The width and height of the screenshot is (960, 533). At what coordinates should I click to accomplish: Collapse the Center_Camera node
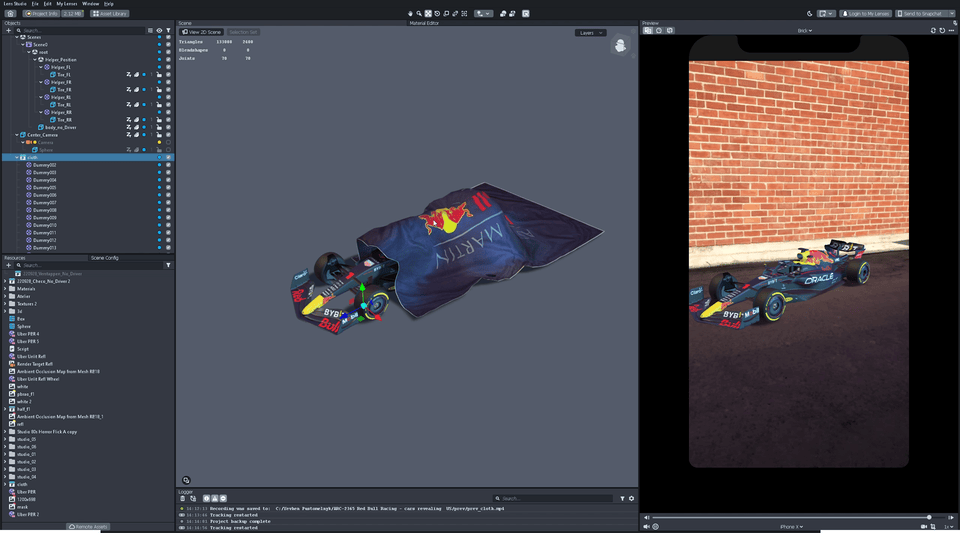tap(17, 135)
